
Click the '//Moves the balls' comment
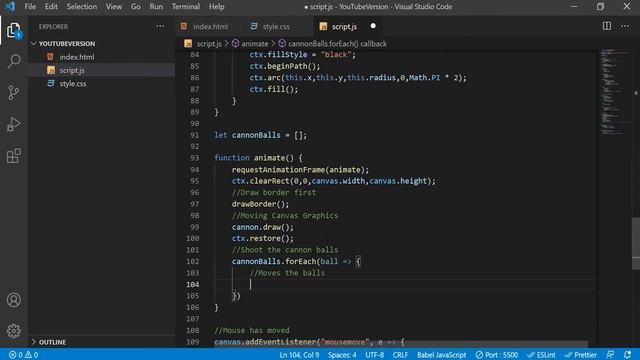[x=287, y=273]
